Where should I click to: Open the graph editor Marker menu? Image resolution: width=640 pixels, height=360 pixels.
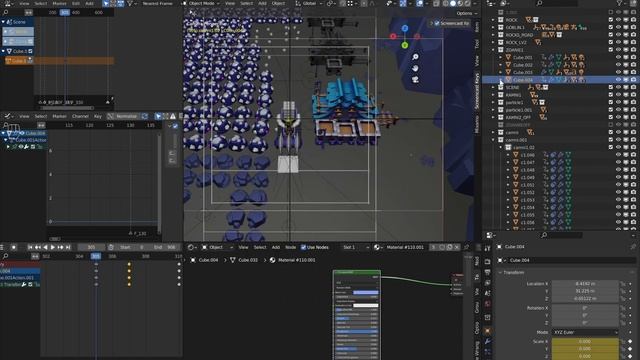[x=59, y=116]
